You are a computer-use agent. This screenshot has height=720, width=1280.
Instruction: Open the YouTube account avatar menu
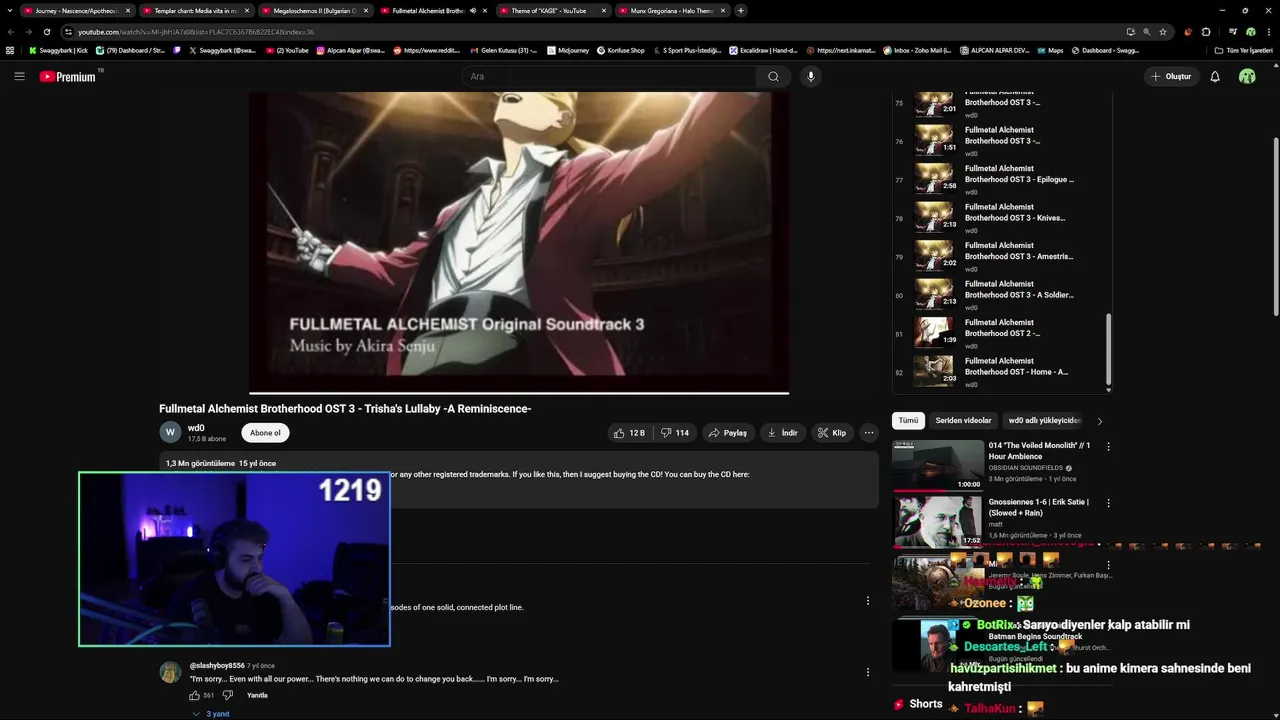(1247, 76)
